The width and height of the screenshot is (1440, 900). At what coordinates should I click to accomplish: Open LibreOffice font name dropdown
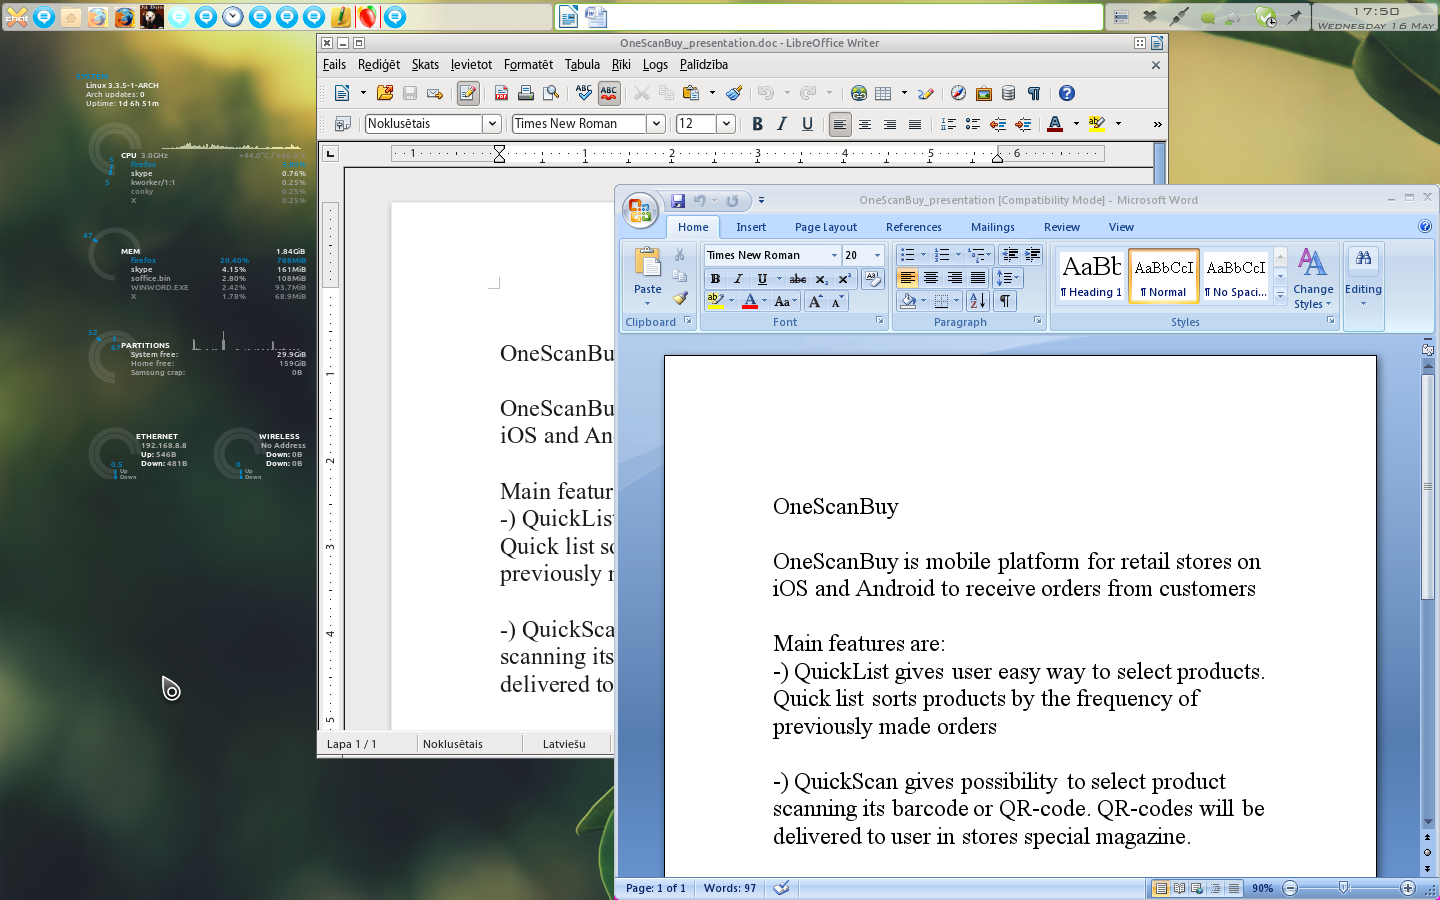point(656,124)
